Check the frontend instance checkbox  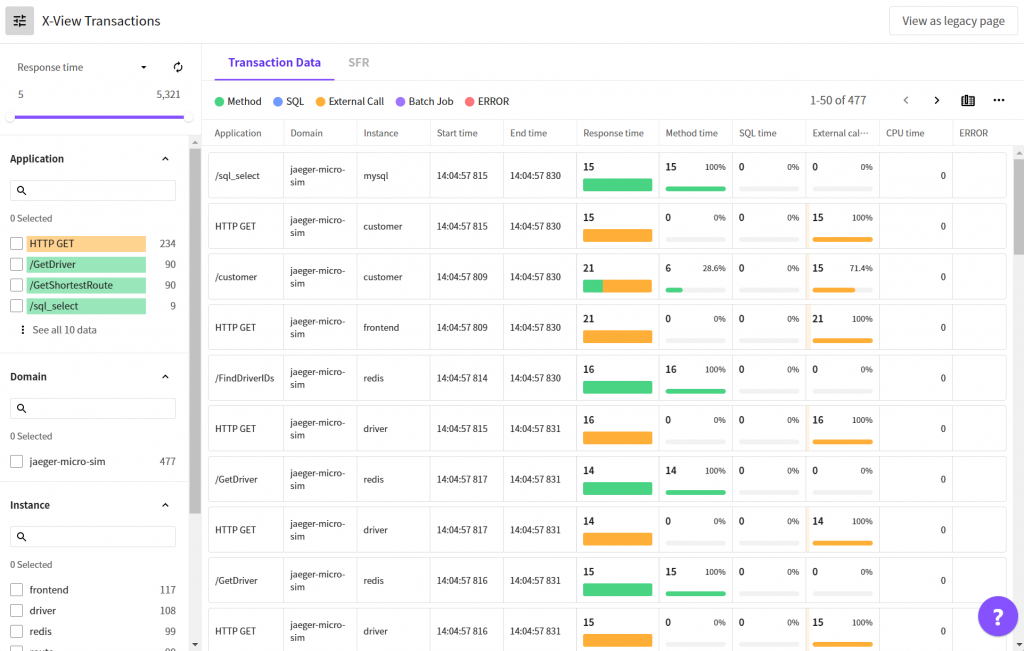pos(16,590)
